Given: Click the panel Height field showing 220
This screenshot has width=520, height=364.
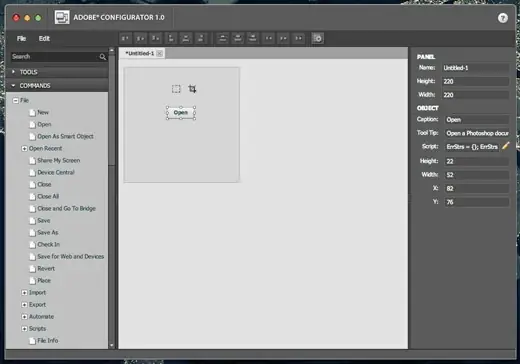Looking at the screenshot, I should [475, 82].
